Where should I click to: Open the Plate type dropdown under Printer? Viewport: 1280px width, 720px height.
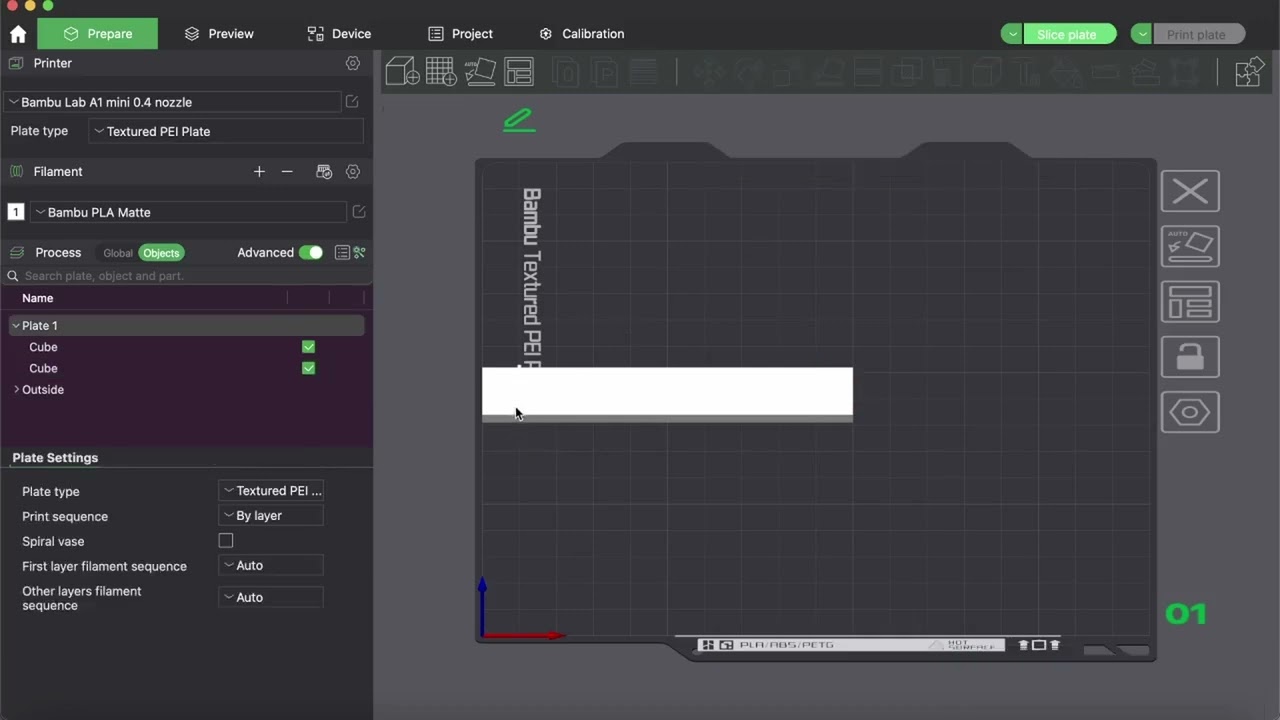point(226,131)
